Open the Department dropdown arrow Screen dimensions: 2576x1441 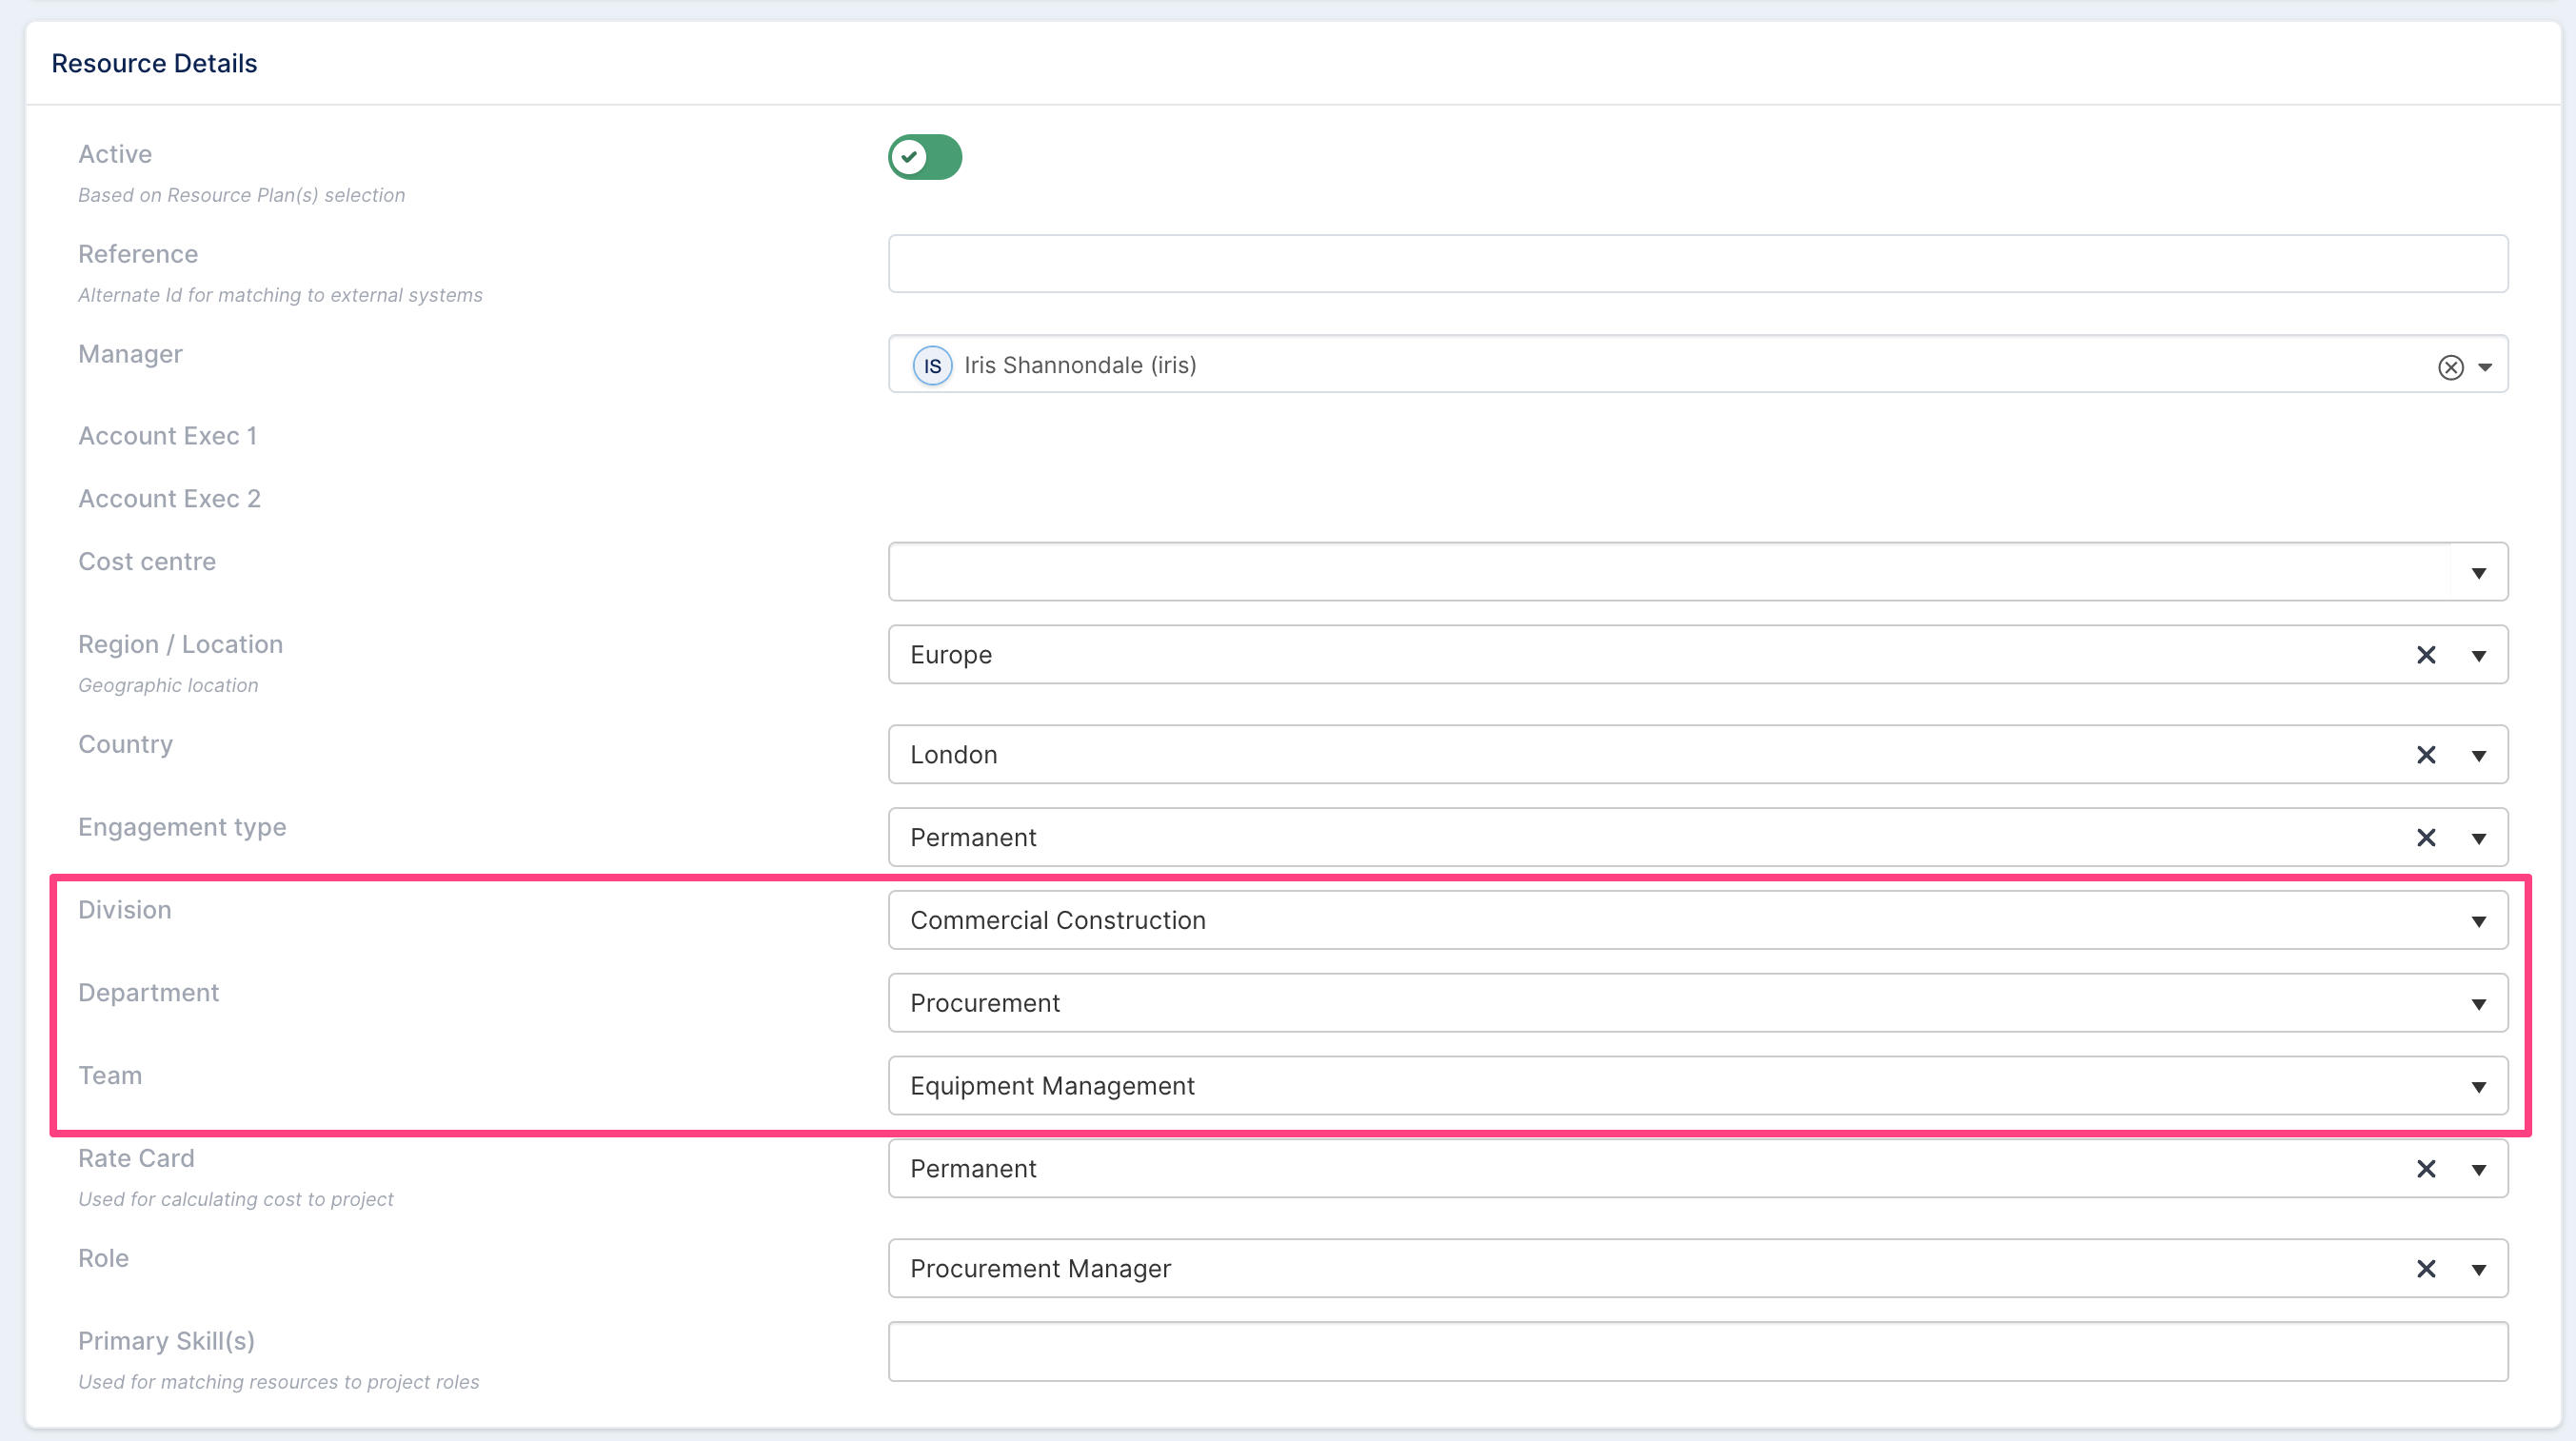2479,1005
